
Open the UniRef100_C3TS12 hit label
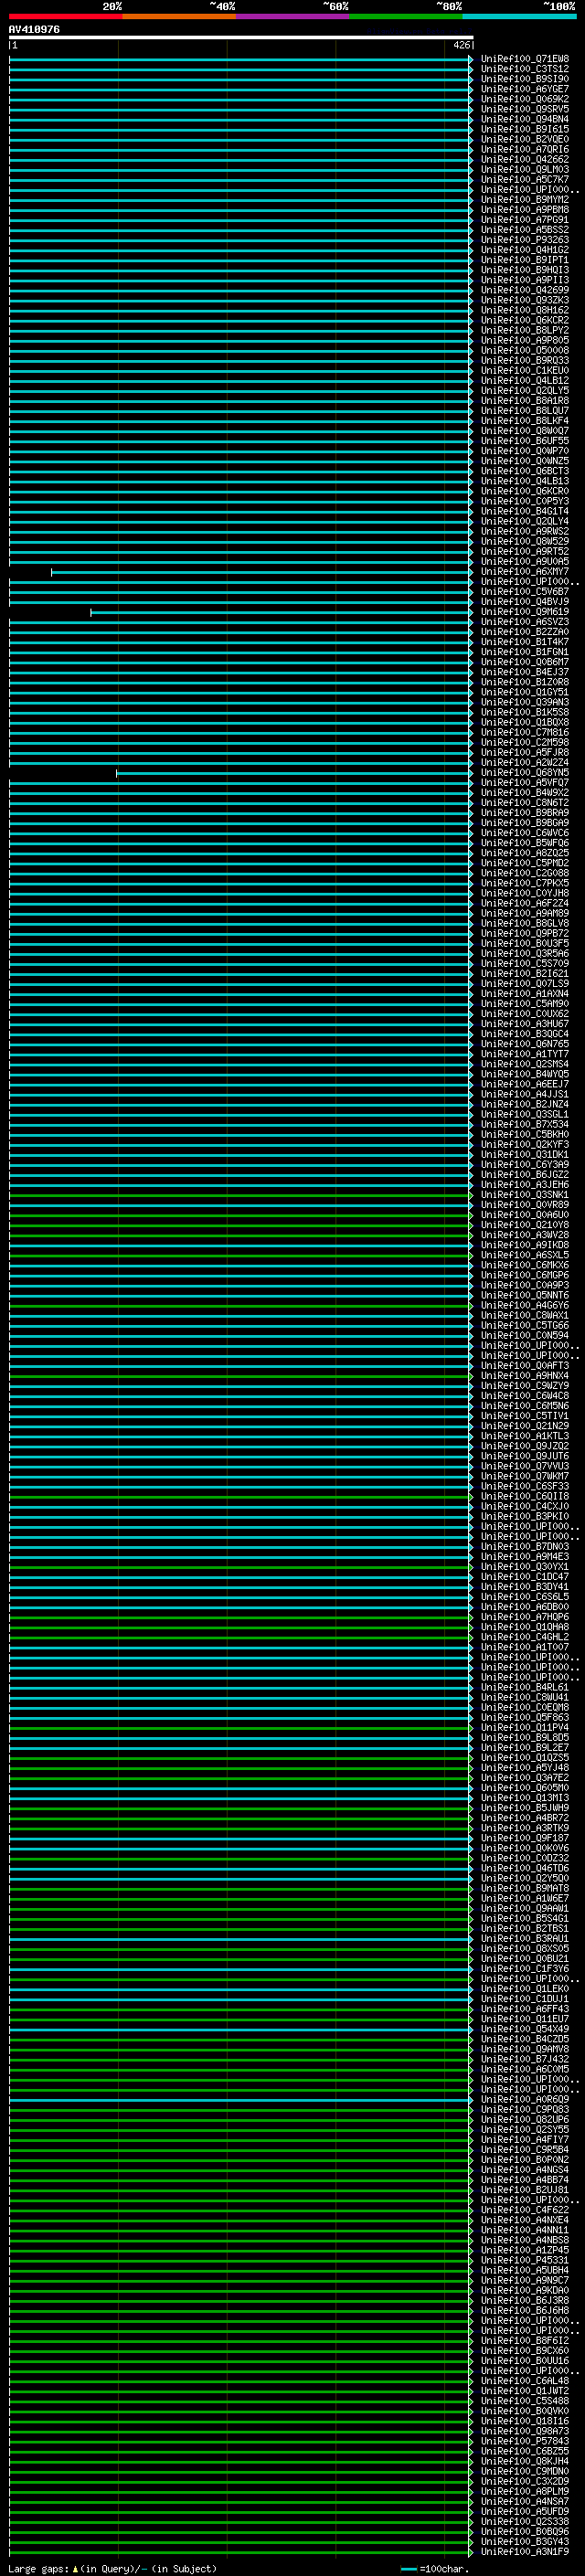tap(524, 69)
